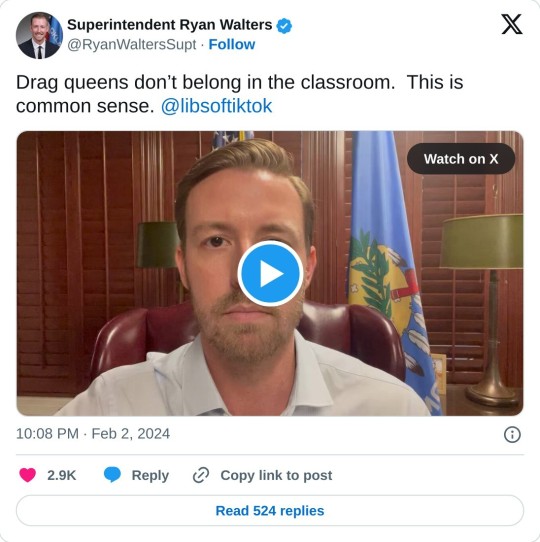Click the blue verified badge
Viewport: 540px width, 542px height.
click(x=284, y=26)
